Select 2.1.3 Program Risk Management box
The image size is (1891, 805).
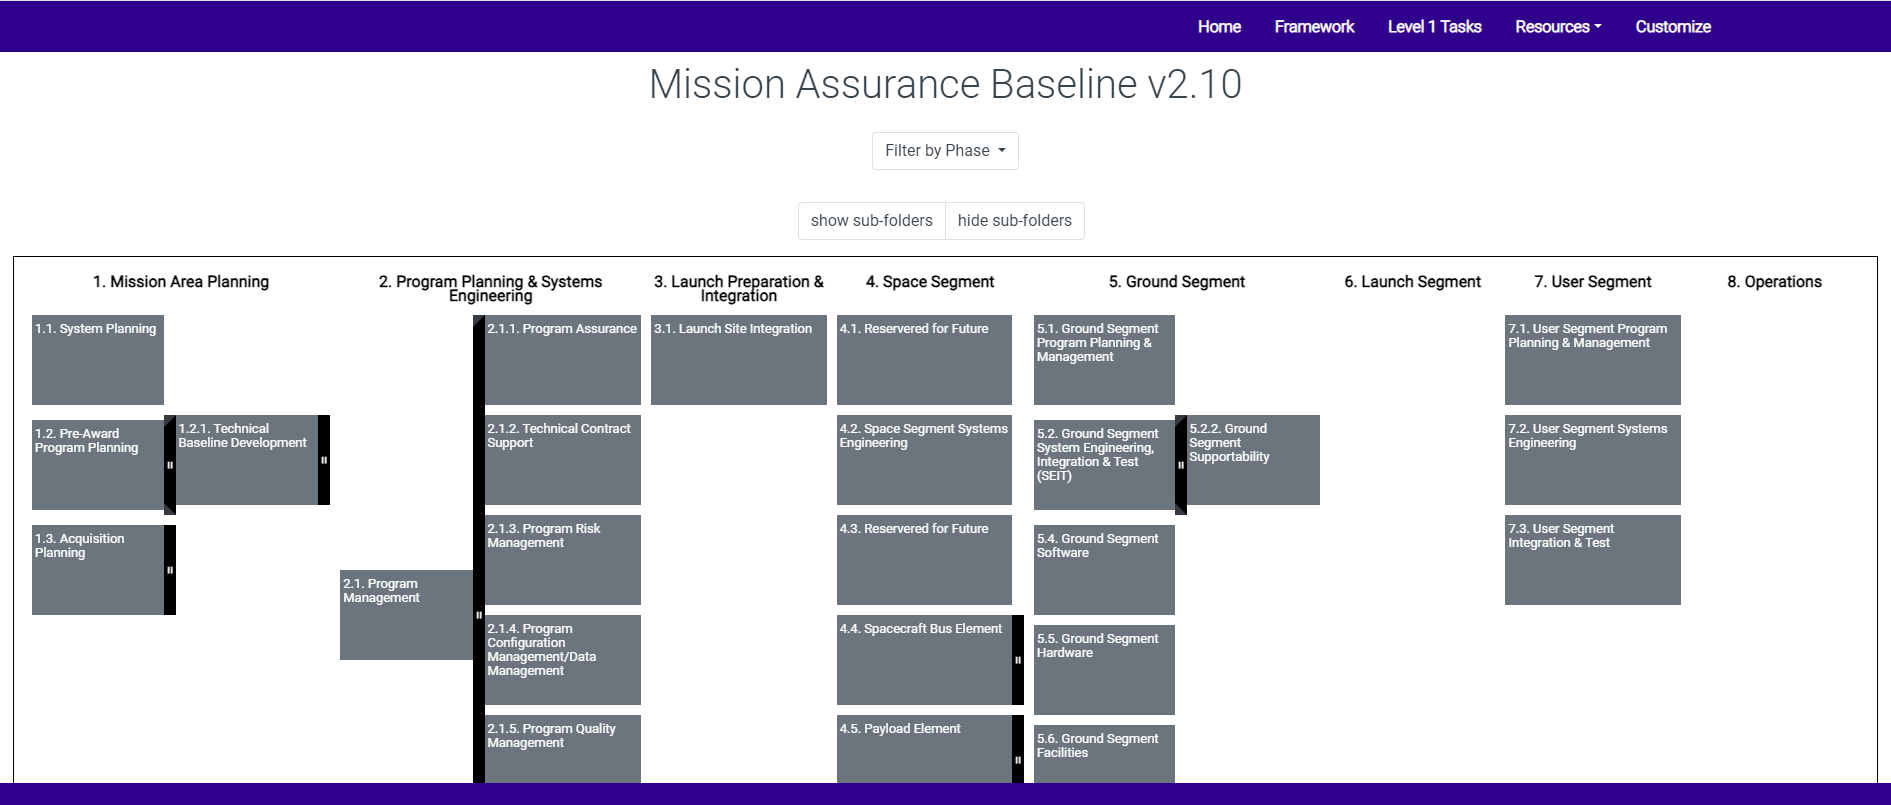pos(563,560)
